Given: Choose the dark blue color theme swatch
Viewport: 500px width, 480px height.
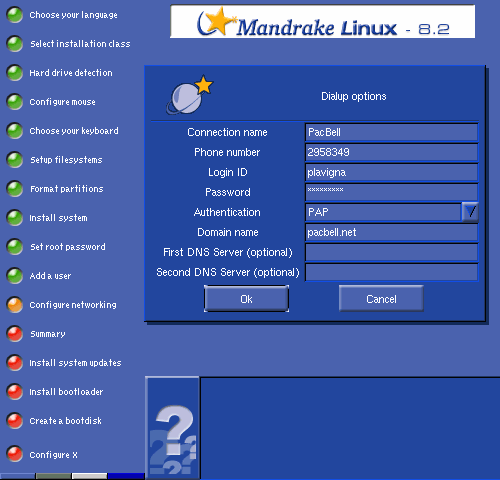Looking at the screenshot, I should [126, 476].
